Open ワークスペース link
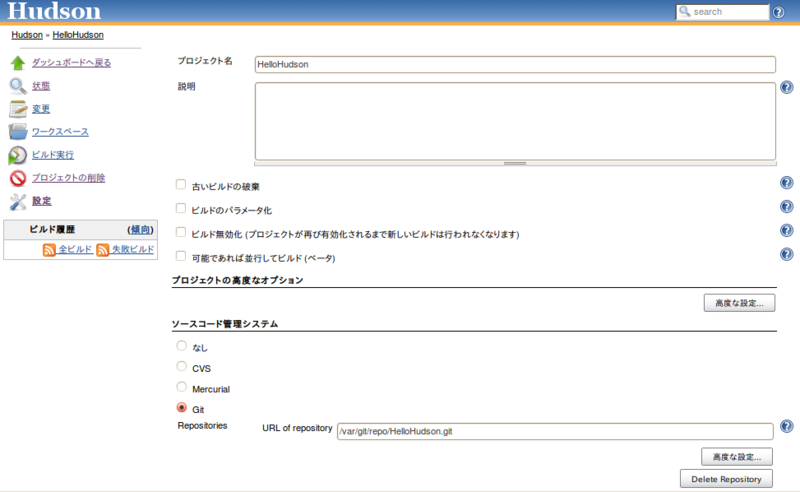 [x=60, y=132]
